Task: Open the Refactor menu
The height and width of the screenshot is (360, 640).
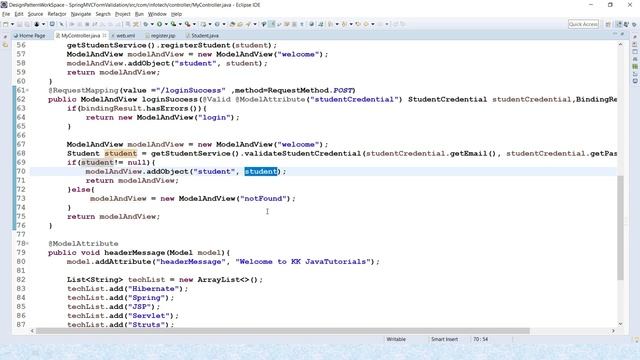Action: (x=57, y=14)
